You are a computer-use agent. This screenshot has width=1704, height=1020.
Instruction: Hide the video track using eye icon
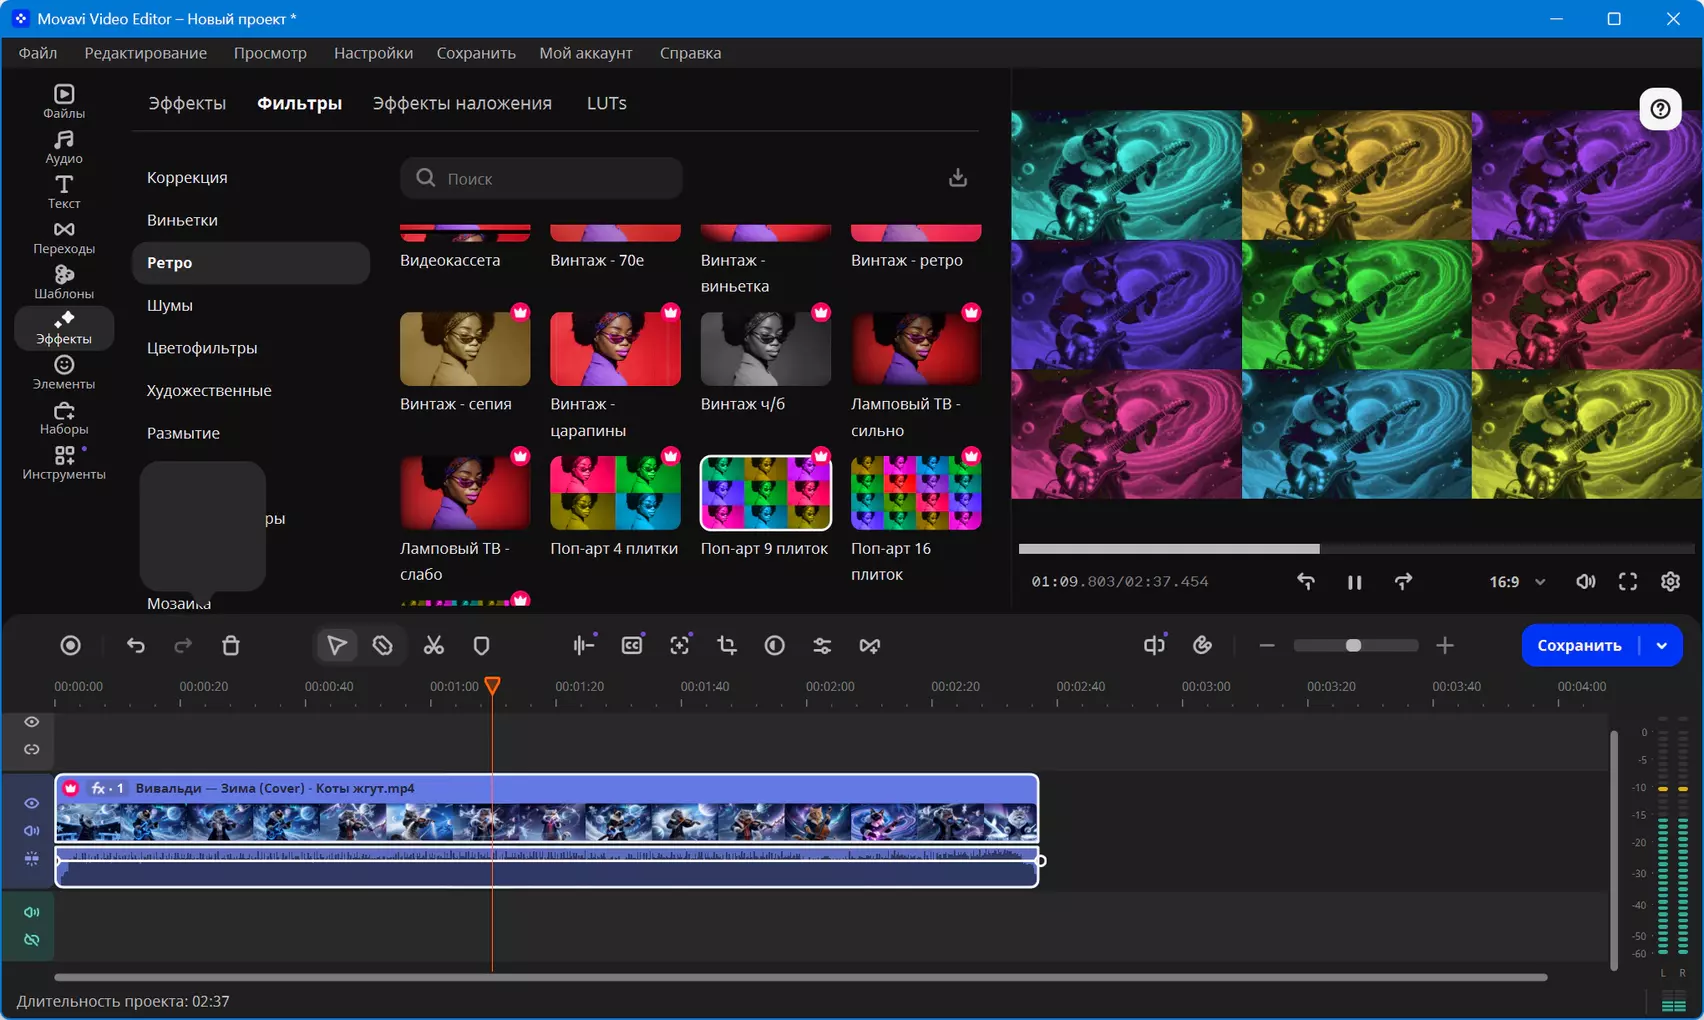(x=32, y=803)
